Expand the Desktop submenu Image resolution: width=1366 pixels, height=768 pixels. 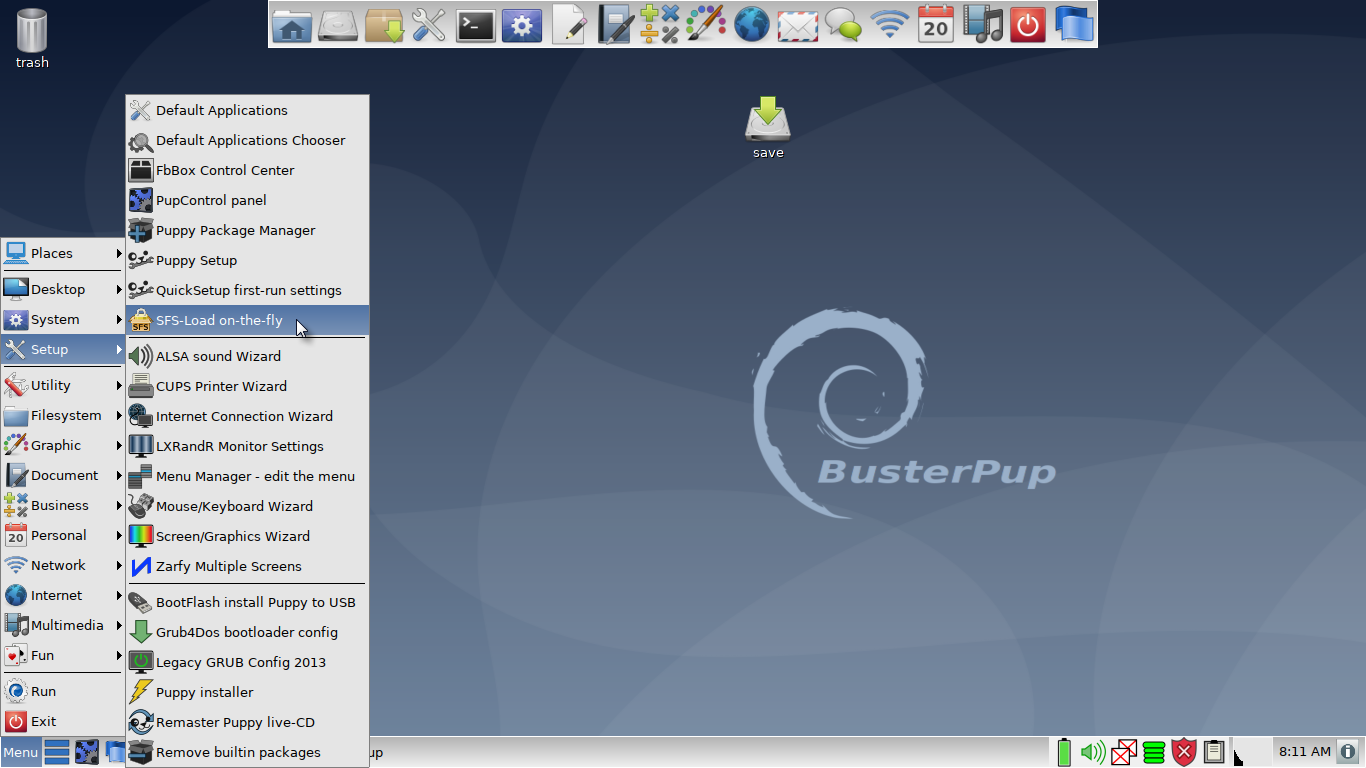coord(62,289)
